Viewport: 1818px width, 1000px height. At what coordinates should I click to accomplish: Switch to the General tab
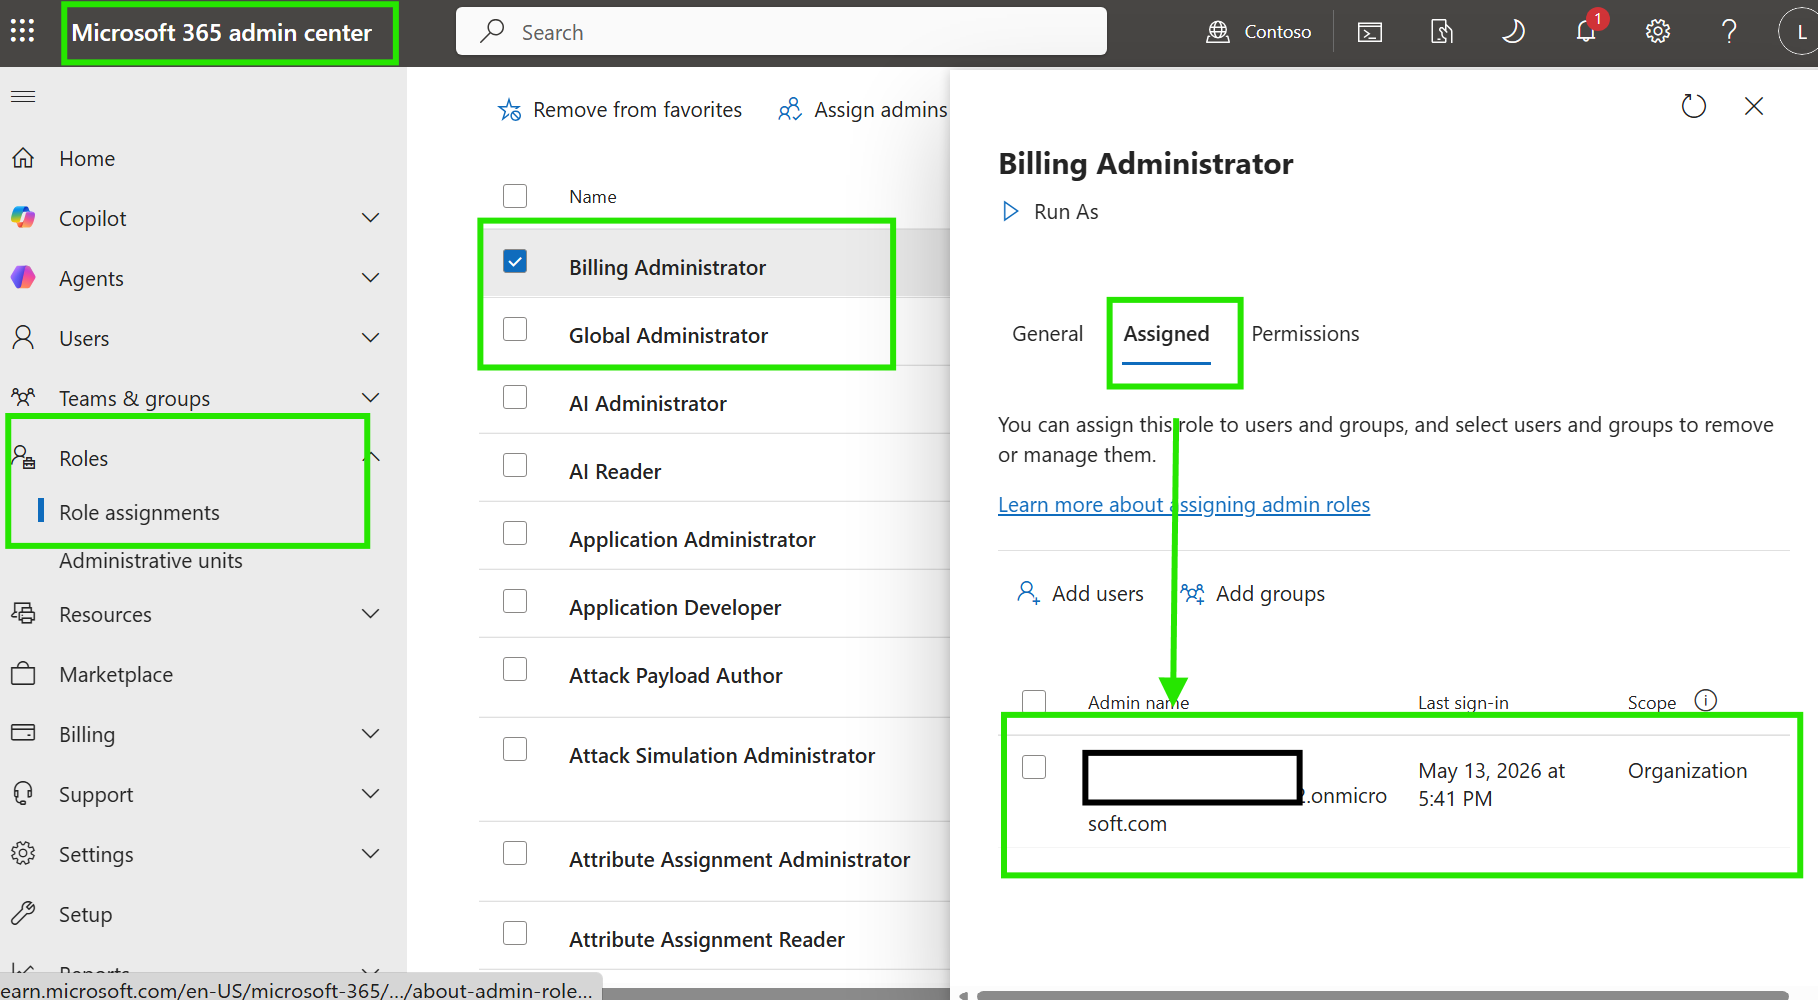[1047, 334]
